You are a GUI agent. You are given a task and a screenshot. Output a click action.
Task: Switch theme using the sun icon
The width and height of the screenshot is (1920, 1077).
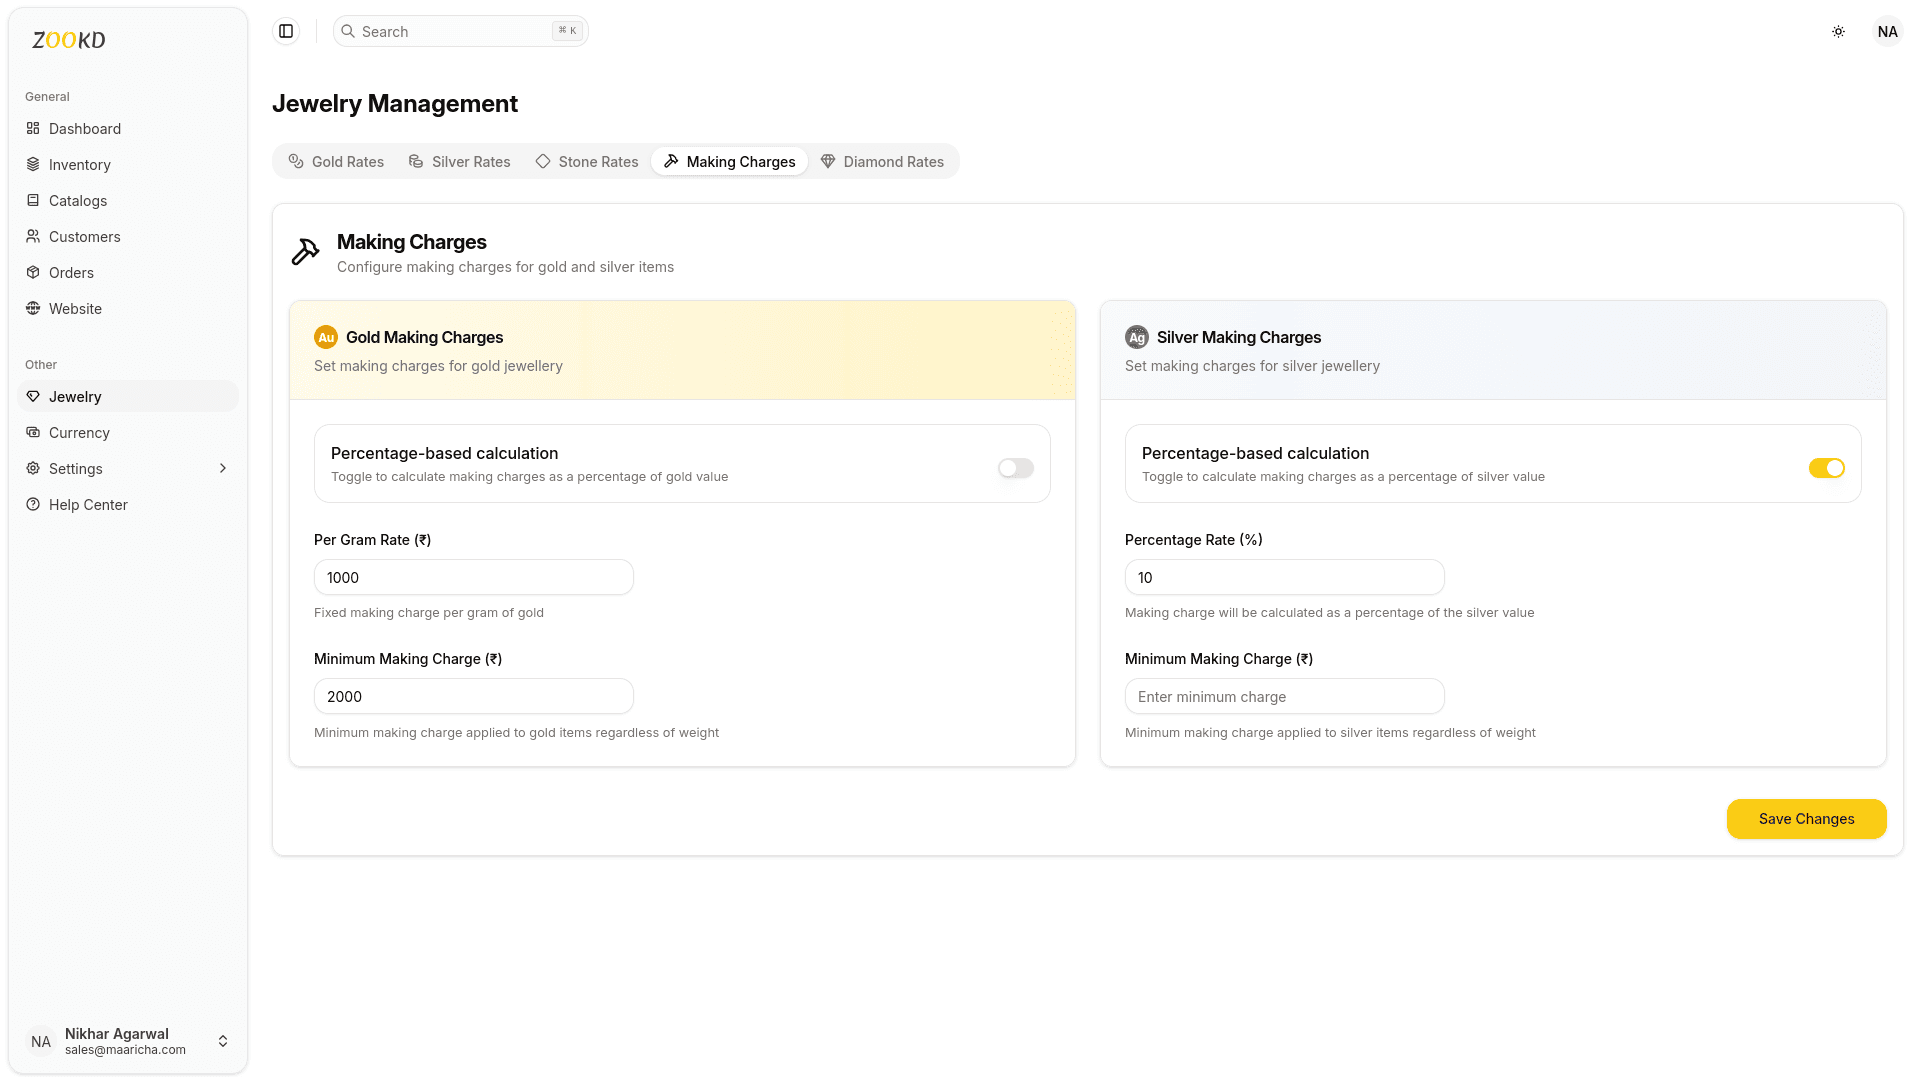1838,32
